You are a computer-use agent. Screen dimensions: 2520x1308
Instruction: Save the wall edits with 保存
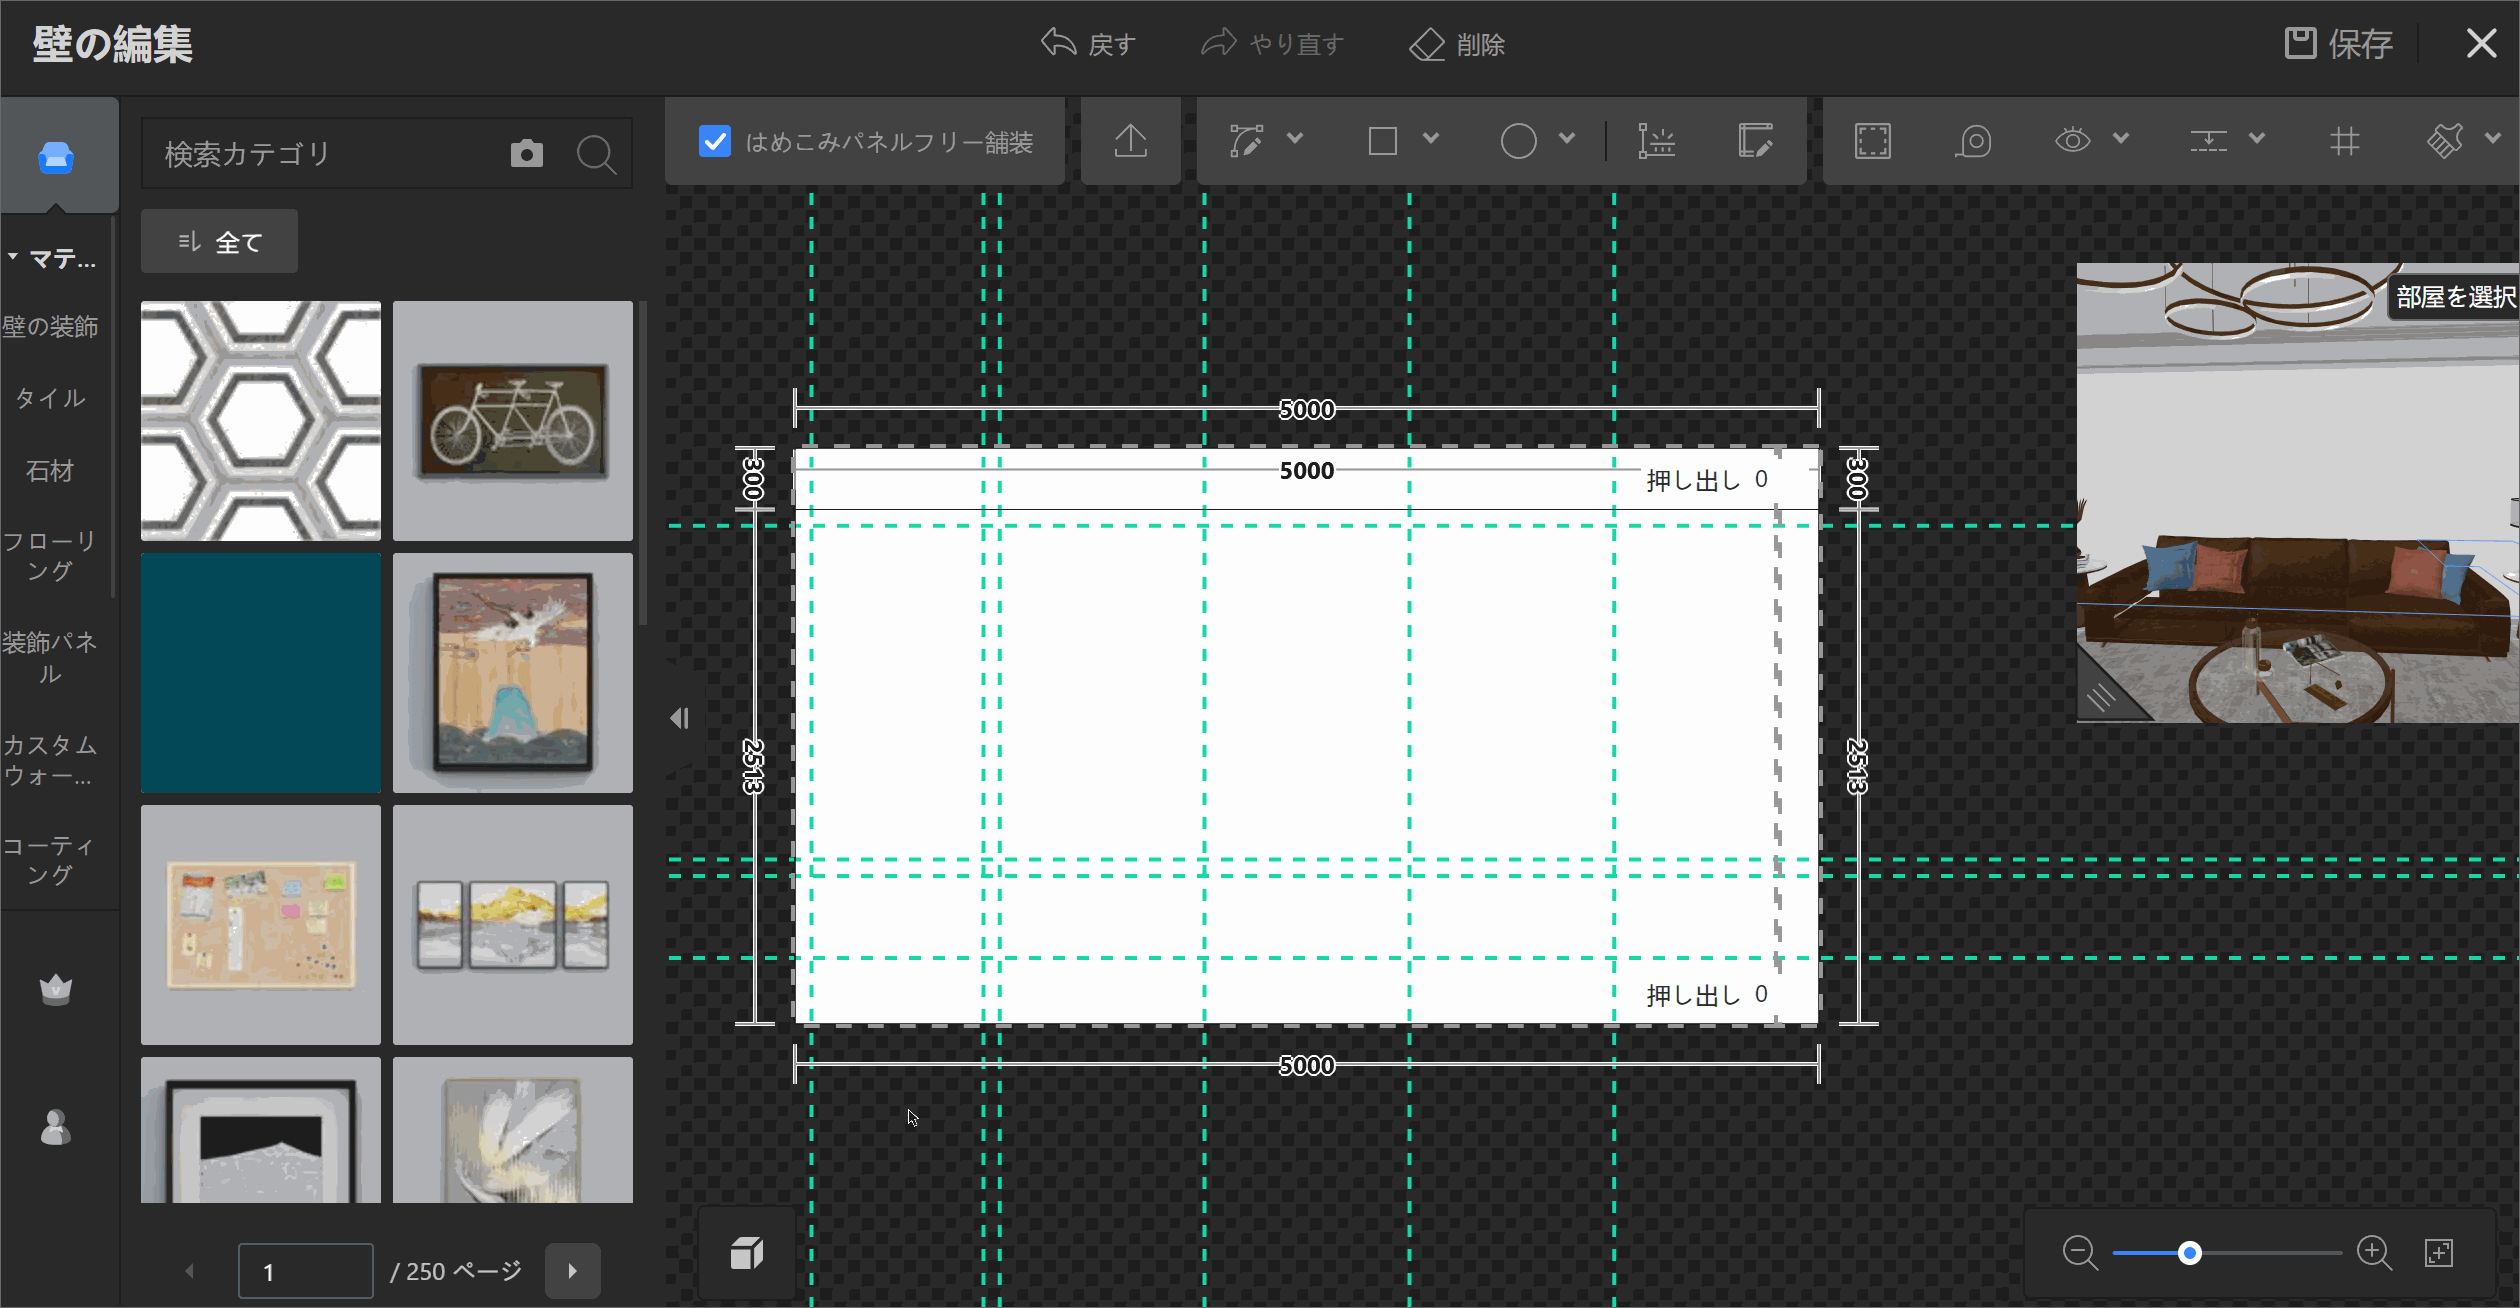(x=2338, y=44)
